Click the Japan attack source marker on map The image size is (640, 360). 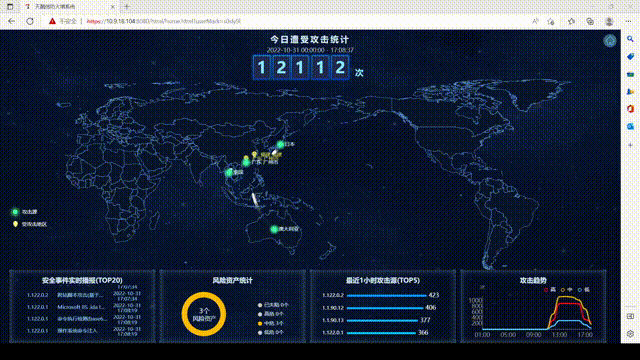[x=280, y=144]
